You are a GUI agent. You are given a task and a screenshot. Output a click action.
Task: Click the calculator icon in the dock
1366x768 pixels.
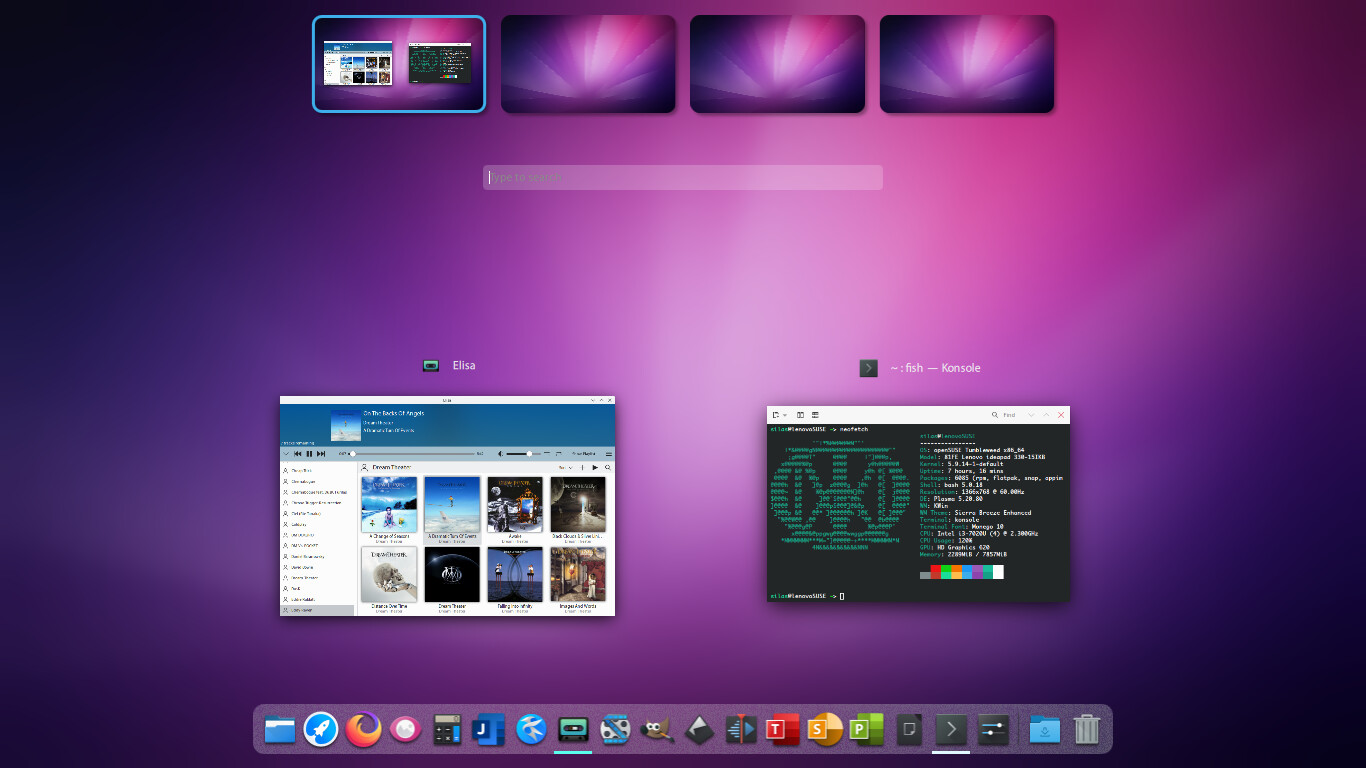447,729
